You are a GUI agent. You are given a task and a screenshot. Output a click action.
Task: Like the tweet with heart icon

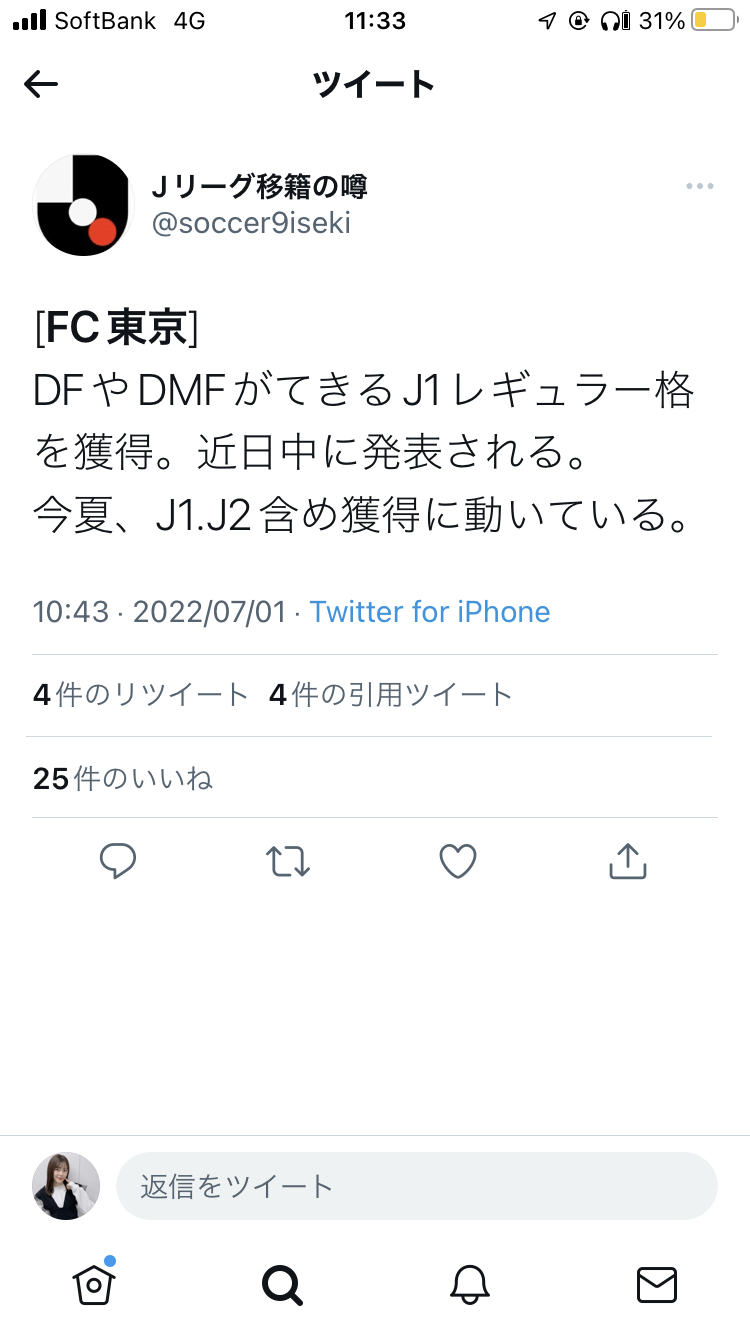[x=458, y=861]
